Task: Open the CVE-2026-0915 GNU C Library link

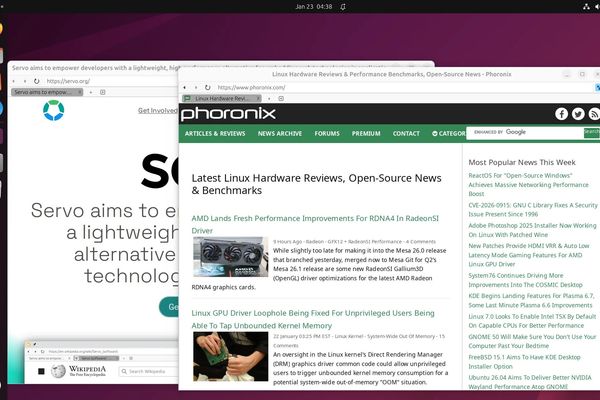Action: coord(533,210)
